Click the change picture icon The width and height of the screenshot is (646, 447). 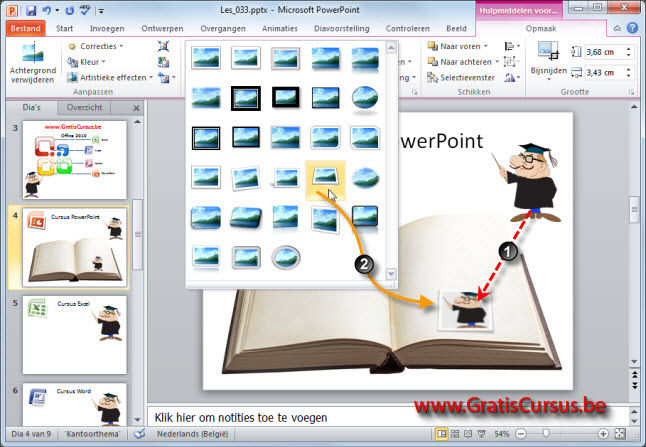click(x=164, y=62)
